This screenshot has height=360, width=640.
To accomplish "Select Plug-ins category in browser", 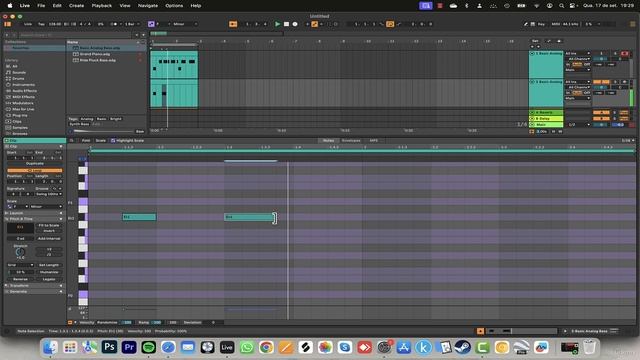I will coord(19,116).
